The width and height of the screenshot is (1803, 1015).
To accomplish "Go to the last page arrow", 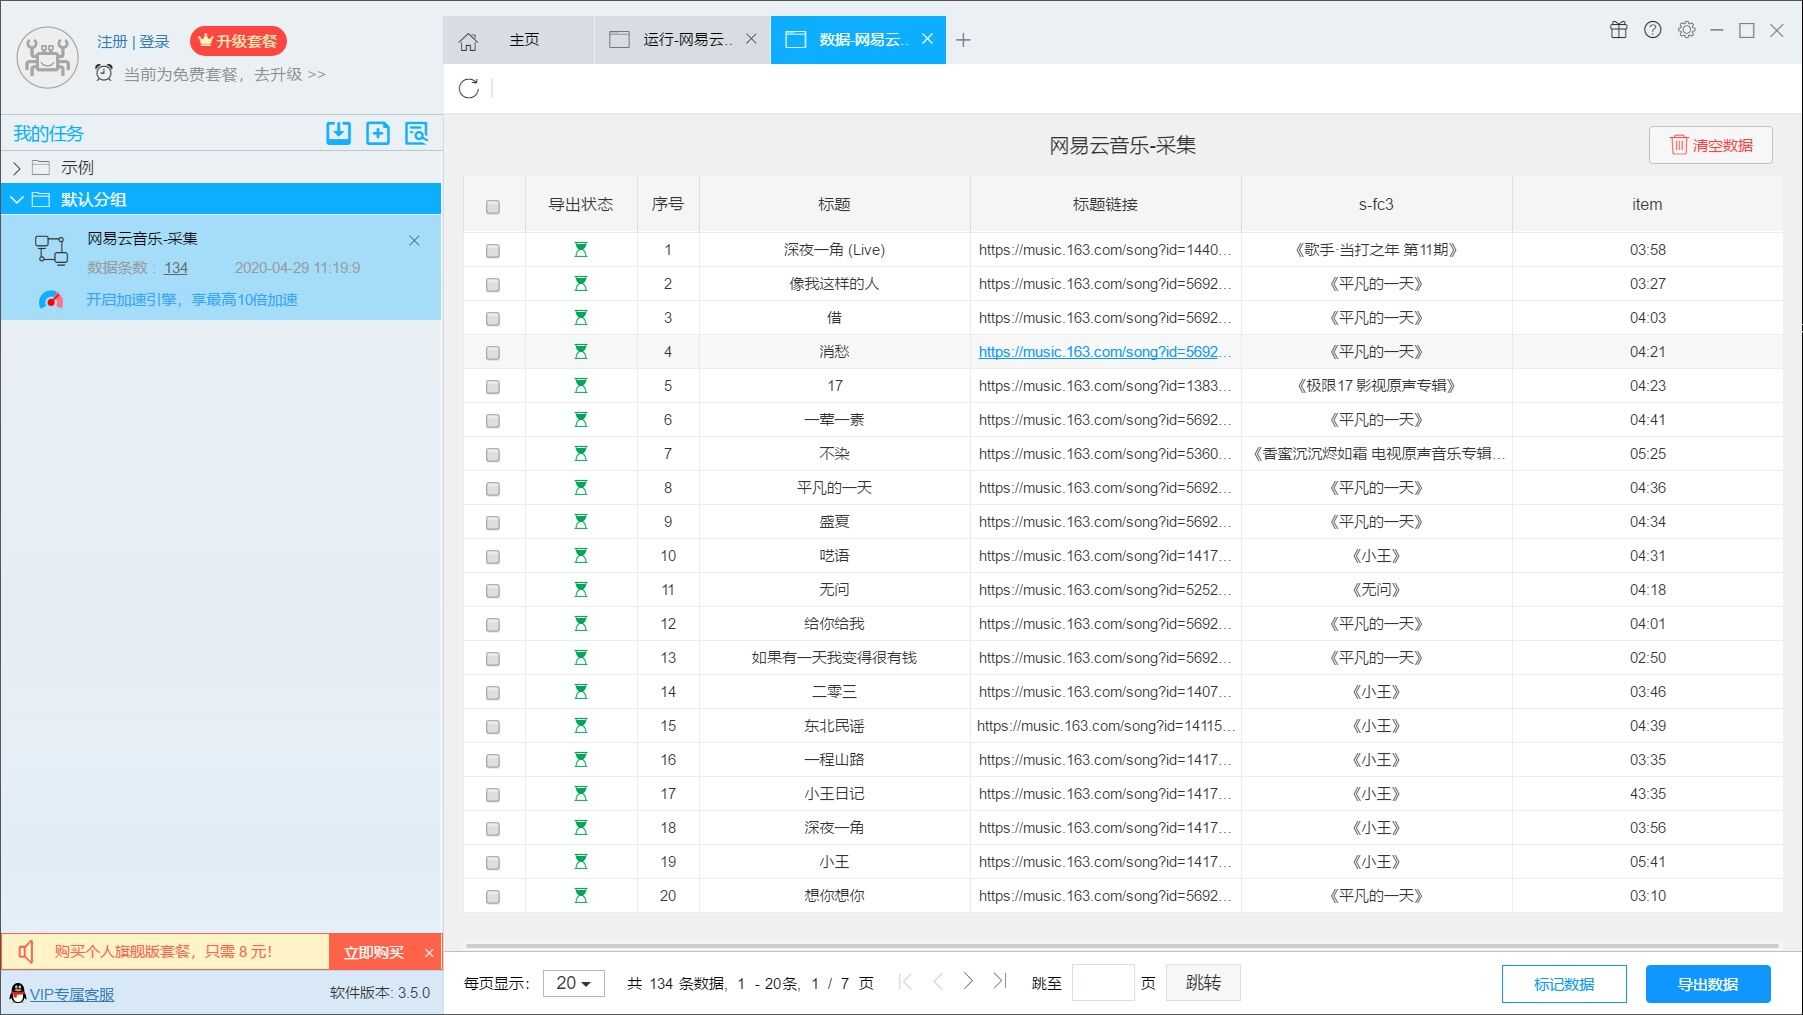I will [999, 982].
